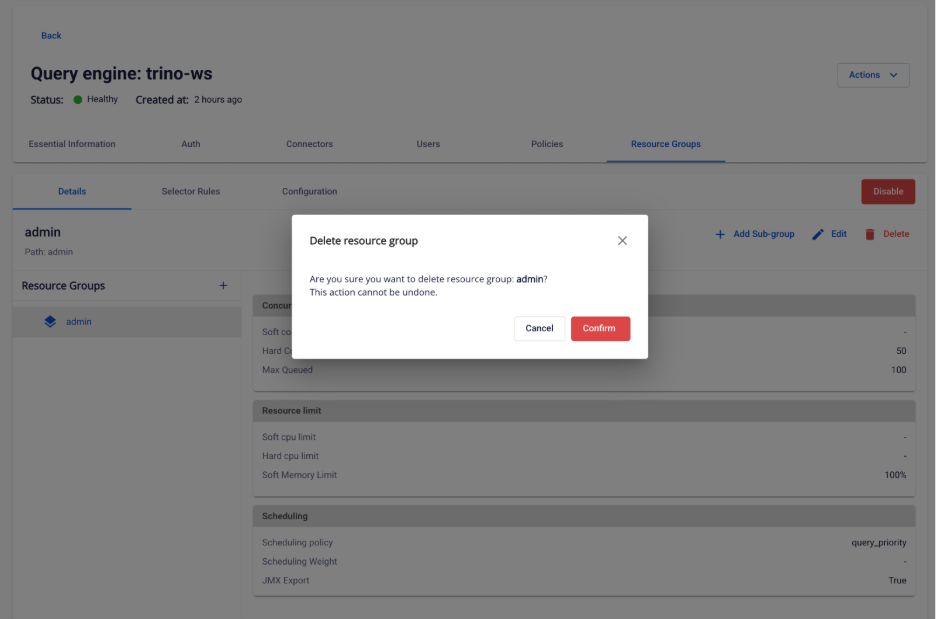Viewport: 936px width, 619px height.
Task: Click the Hard concurrency value 50
Action: click(x=901, y=351)
